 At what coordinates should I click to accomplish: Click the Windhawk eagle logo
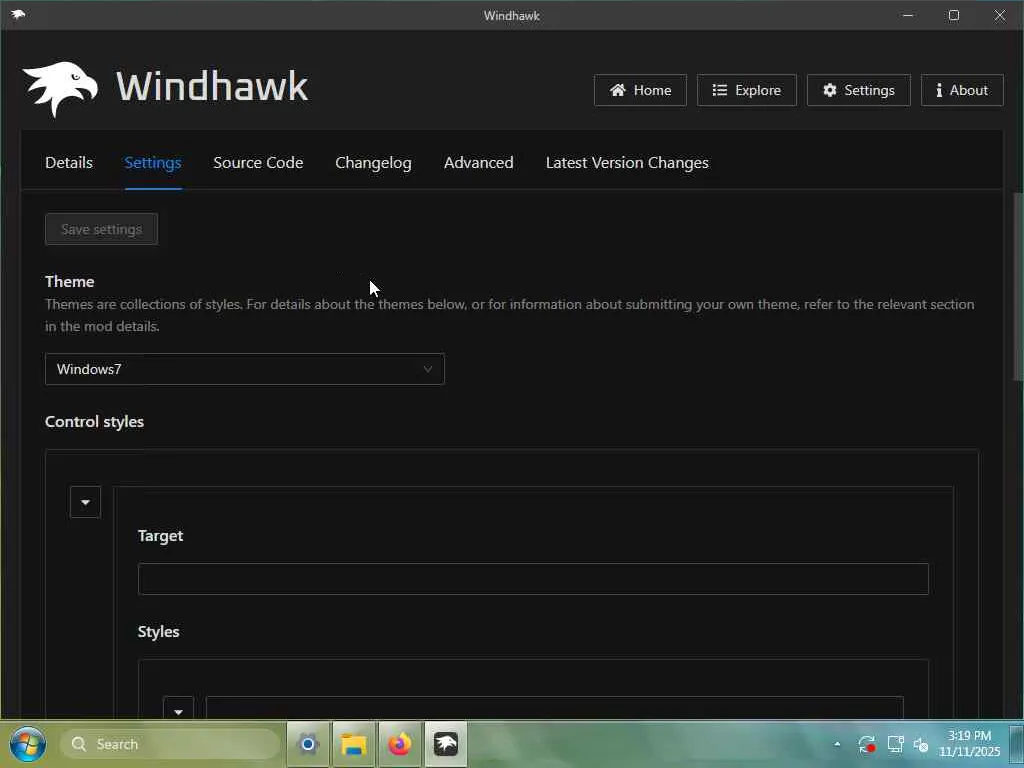pos(60,89)
